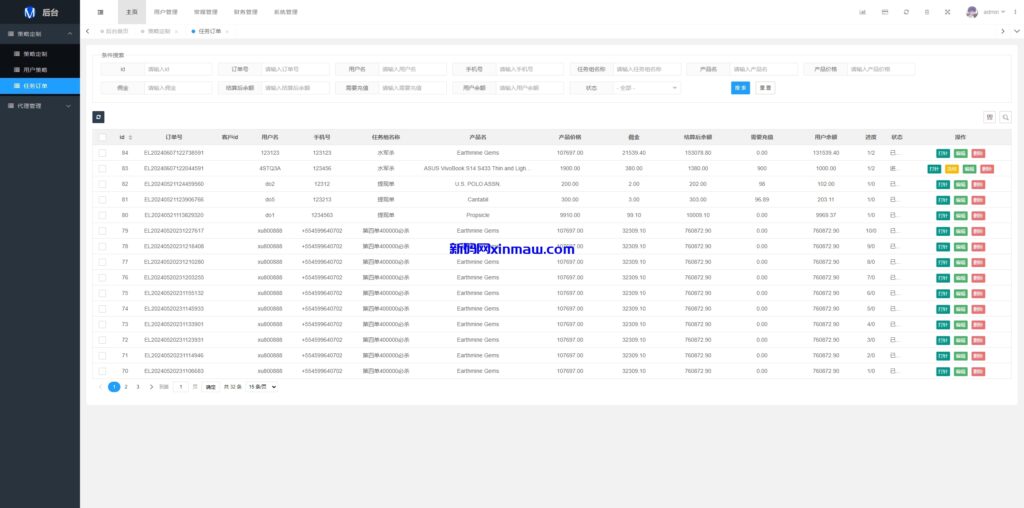Screen dimensions: 1024x508
Task: Toggle the select-all checkbox in table header
Action: 102,137
